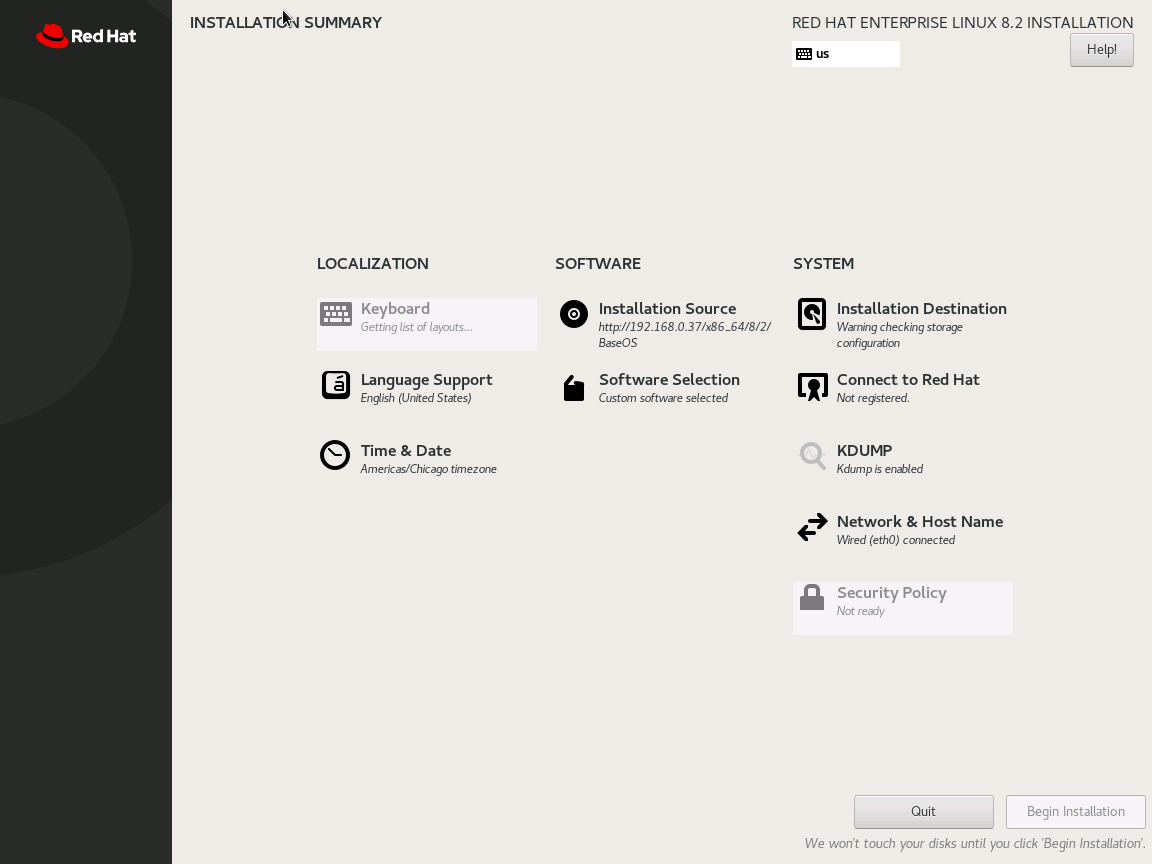
Task: Click the SOFTWARE section heading
Action: pyautogui.click(x=598, y=264)
